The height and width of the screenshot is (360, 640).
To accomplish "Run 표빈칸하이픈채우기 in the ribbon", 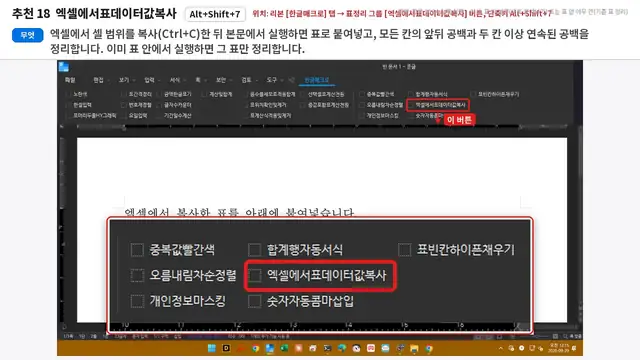I will pos(495,94).
